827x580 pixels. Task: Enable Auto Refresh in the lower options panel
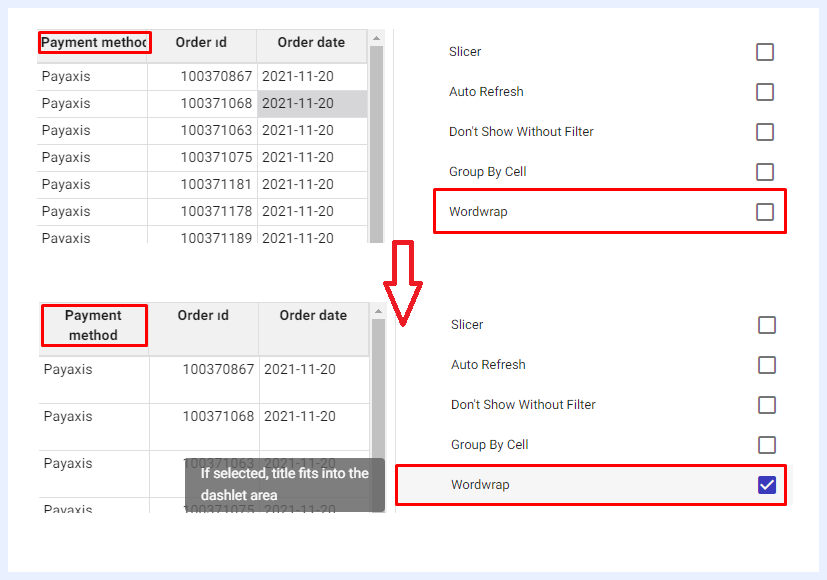click(767, 365)
